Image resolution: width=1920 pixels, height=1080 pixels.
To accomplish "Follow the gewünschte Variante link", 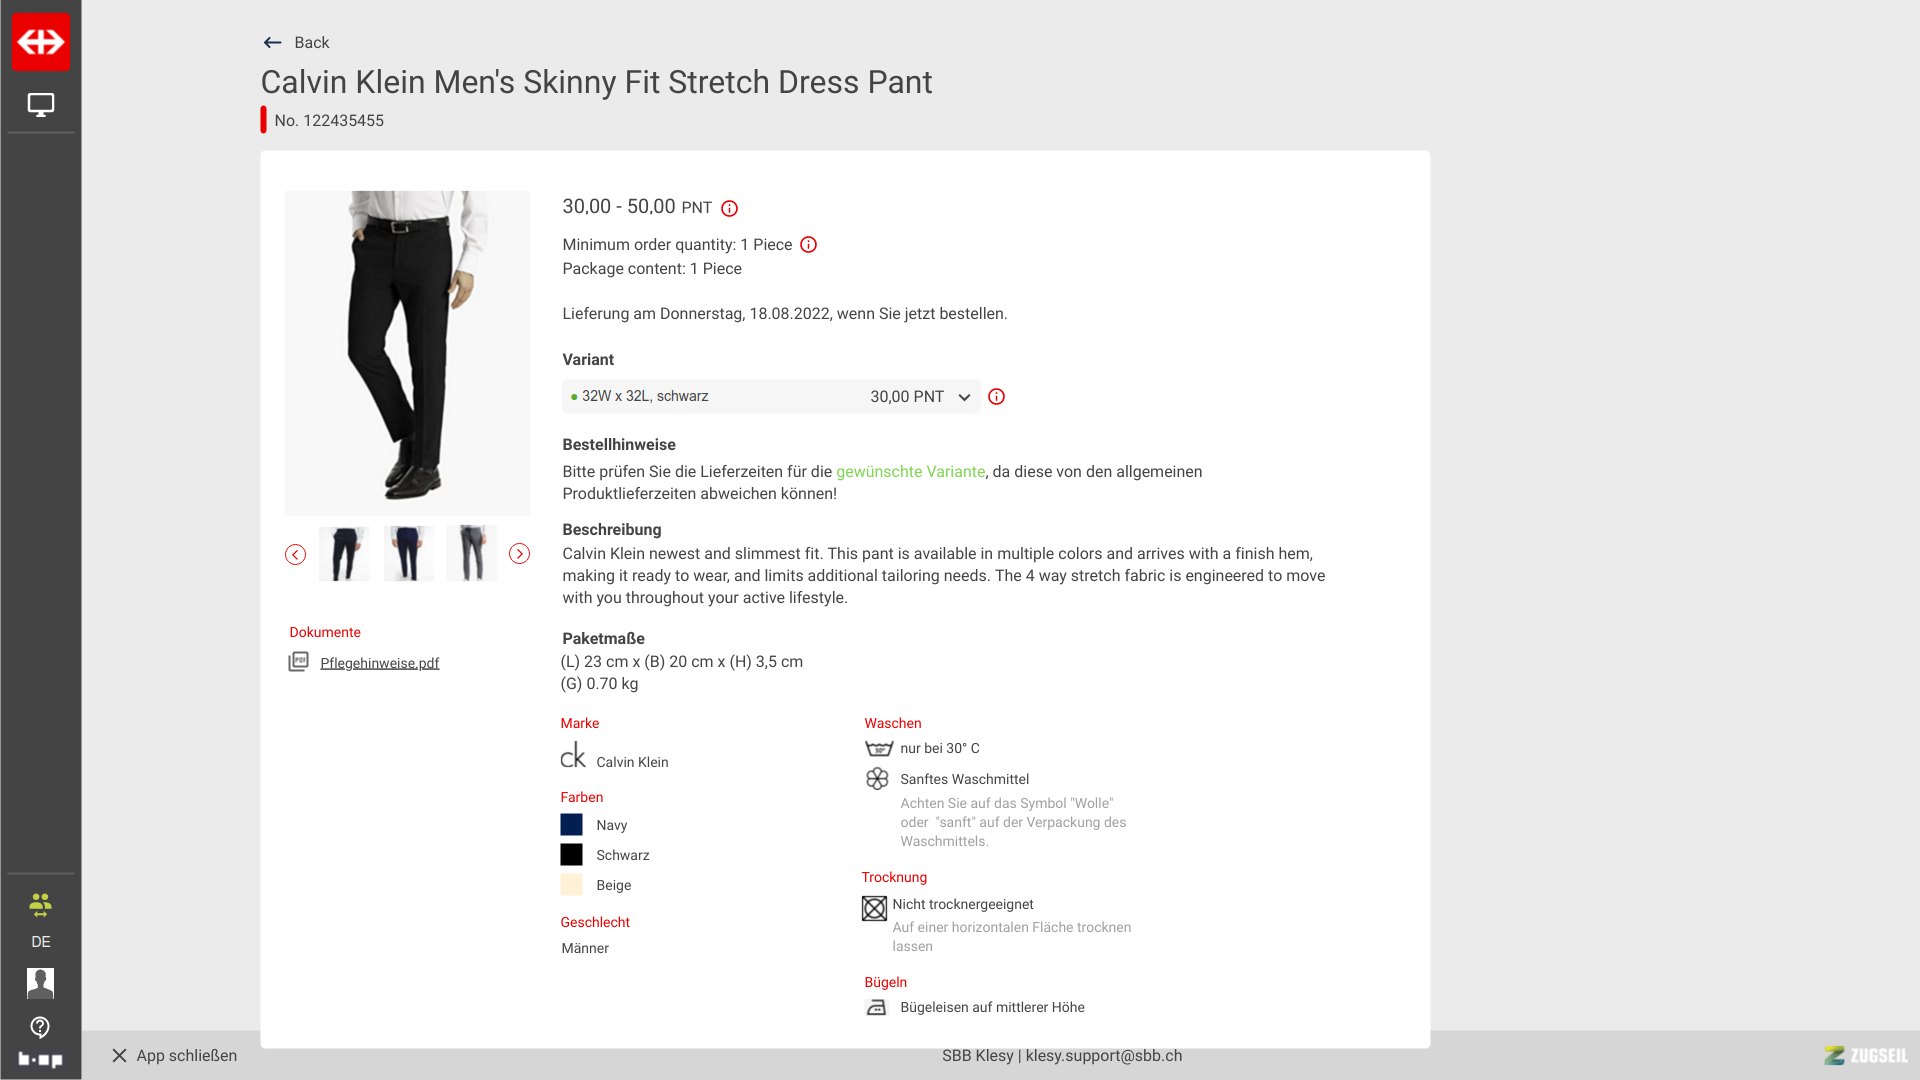I will (x=910, y=472).
